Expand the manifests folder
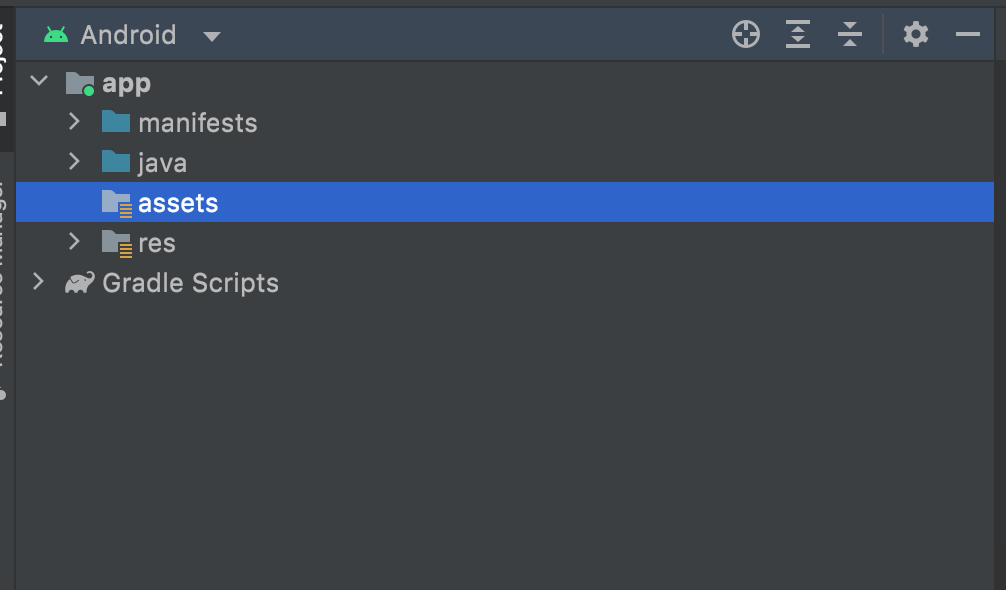The width and height of the screenshot is (1006, 590). 74,122
